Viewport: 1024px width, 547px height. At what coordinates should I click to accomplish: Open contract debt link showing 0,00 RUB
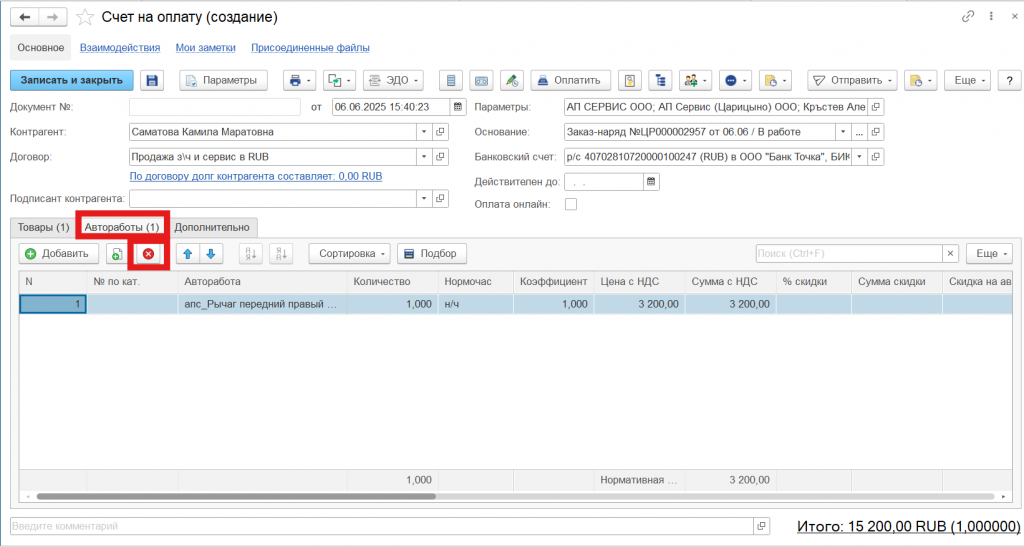(x=256, y=176)
